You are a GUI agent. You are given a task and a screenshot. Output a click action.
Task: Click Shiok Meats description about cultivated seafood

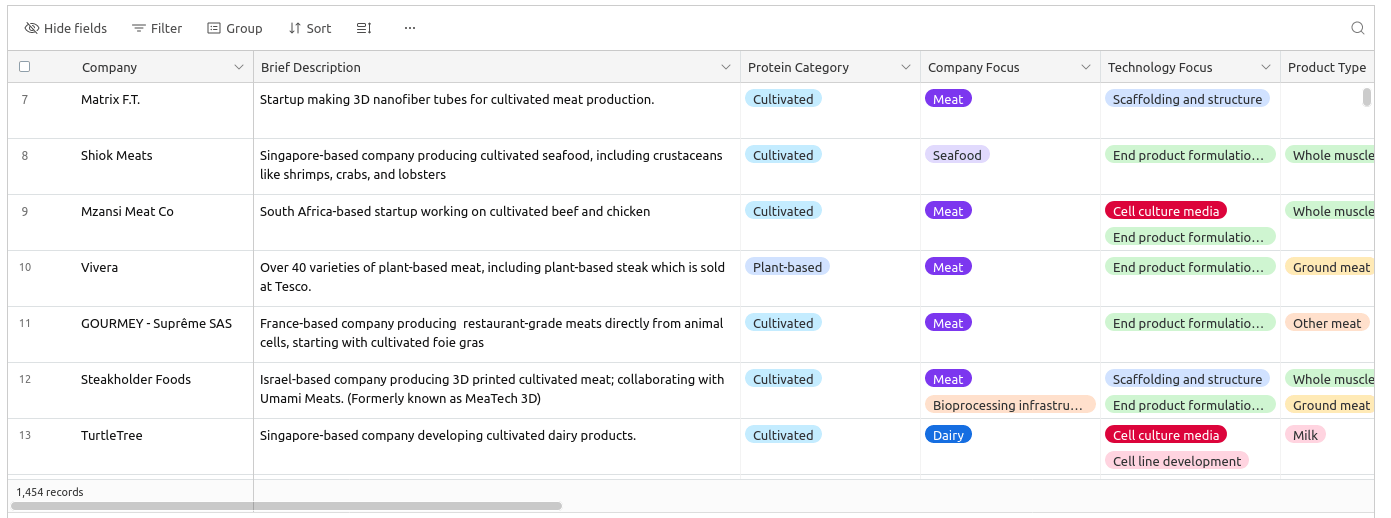pyautogui.click(x=491, y=165)
